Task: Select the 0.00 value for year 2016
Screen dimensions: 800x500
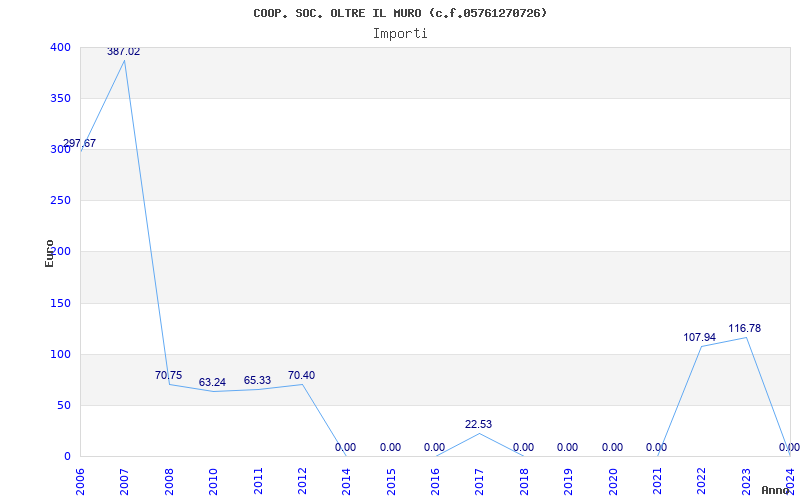Action: click(x=434, y=448)
